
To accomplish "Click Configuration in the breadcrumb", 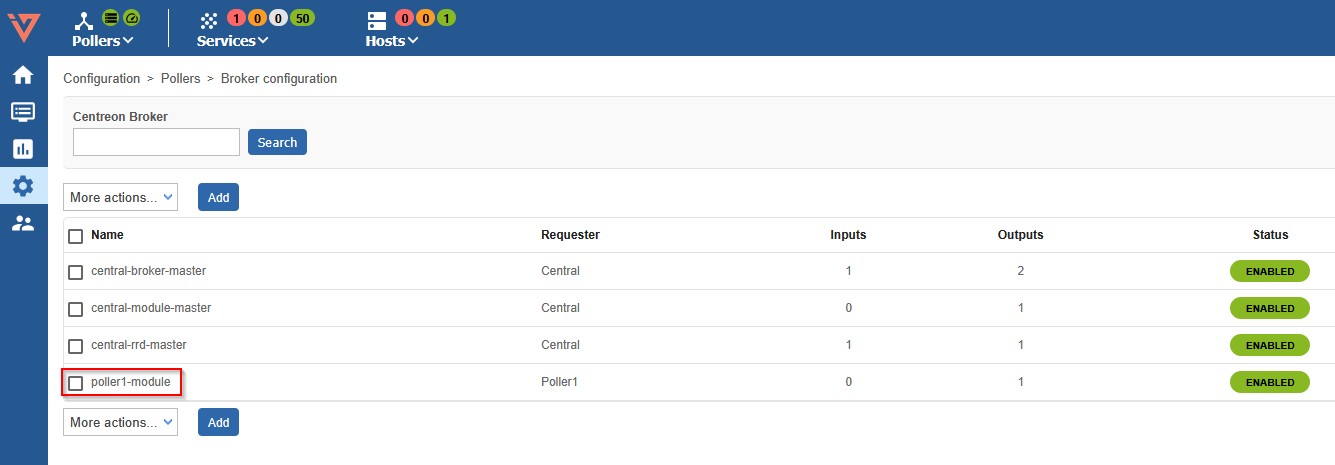I will 102,78.
